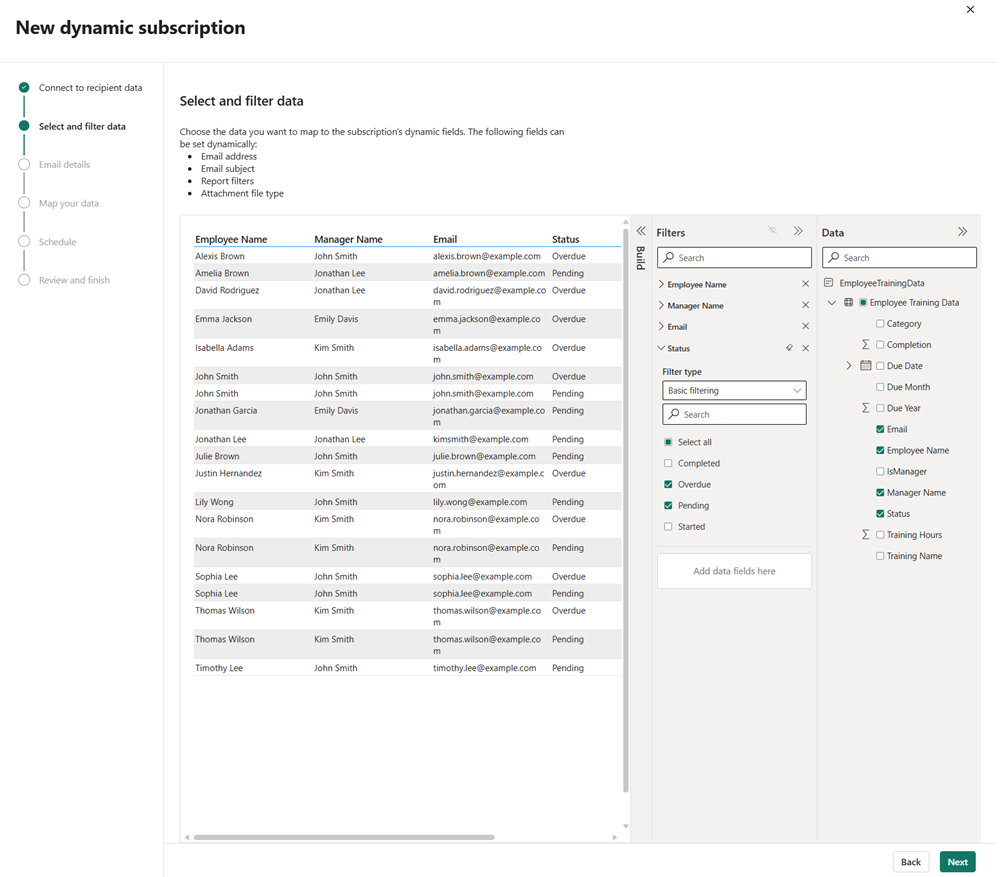
Task: Open the Filter type Basic filtering dropdown
Action: point(734,390)
